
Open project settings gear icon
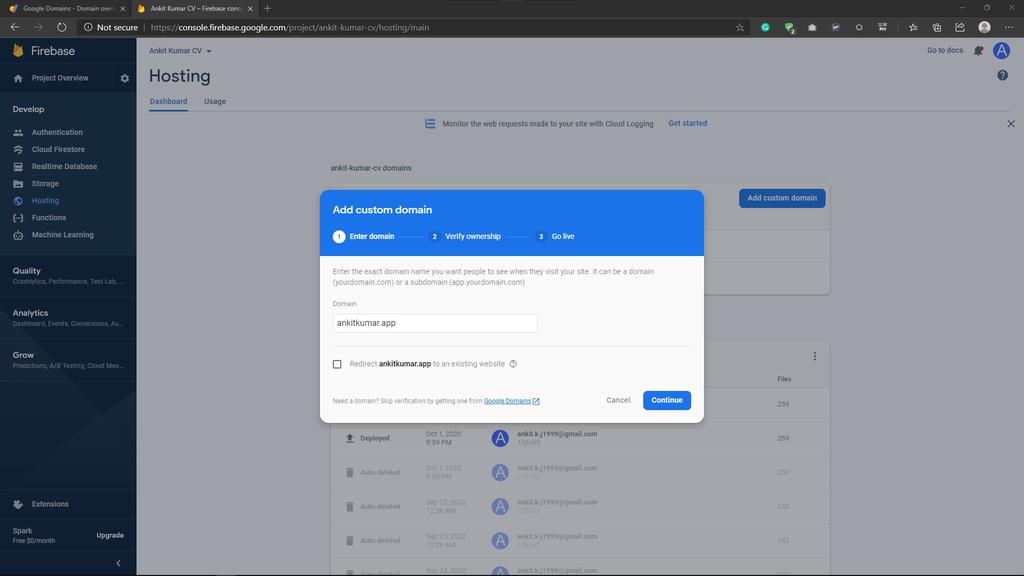pyautogui.click(x=124, y=78)
